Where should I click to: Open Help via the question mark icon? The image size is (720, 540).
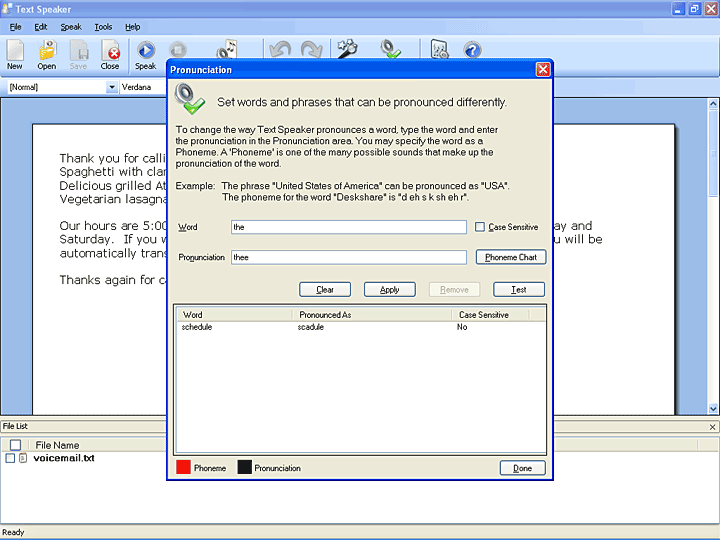472,49
